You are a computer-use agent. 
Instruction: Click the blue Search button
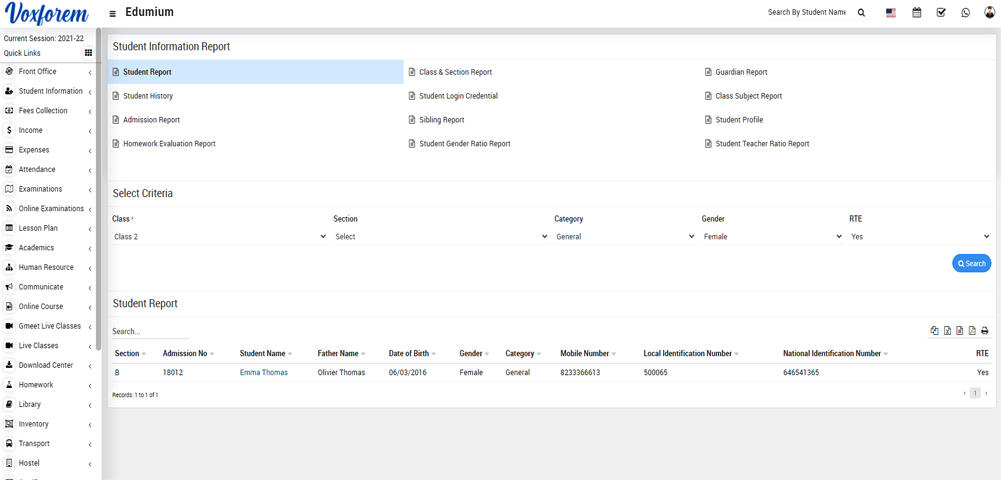(971, 263)
